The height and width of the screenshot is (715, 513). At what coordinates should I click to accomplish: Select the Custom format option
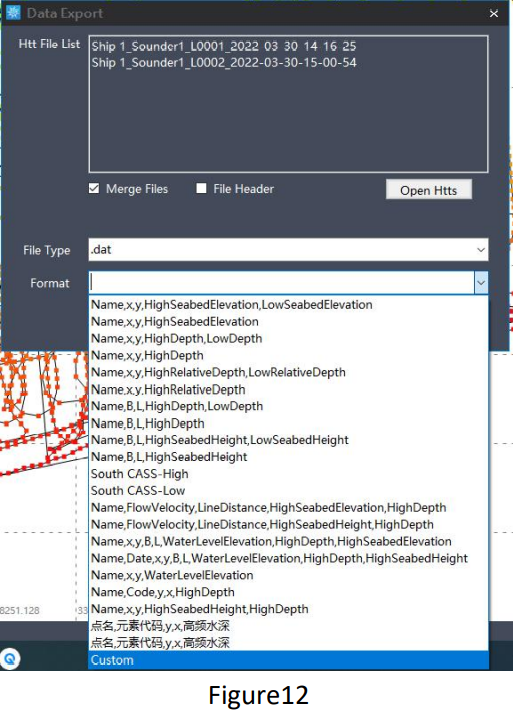(x=288, y=660)
